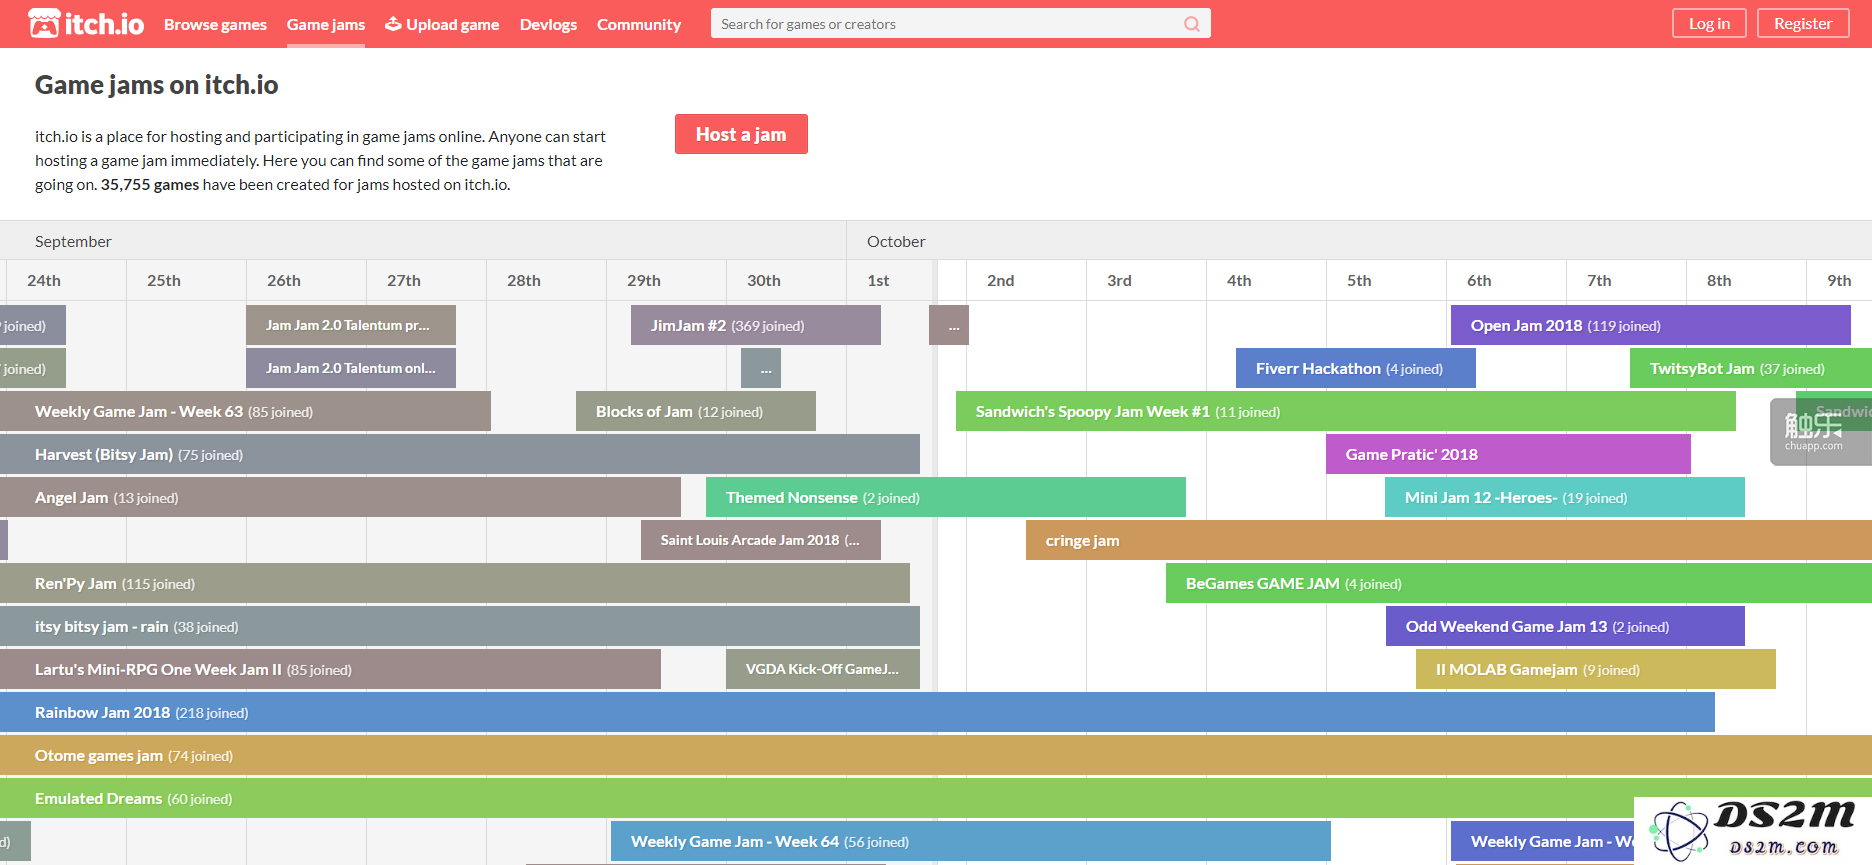Select Otome games jam bar
1872x865 pixels.
point(936,755)
